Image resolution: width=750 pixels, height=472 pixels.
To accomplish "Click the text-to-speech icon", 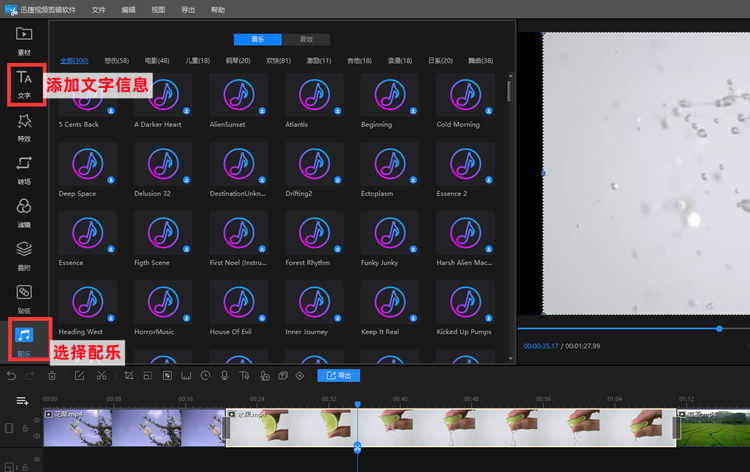I will (x=244, y=376).
